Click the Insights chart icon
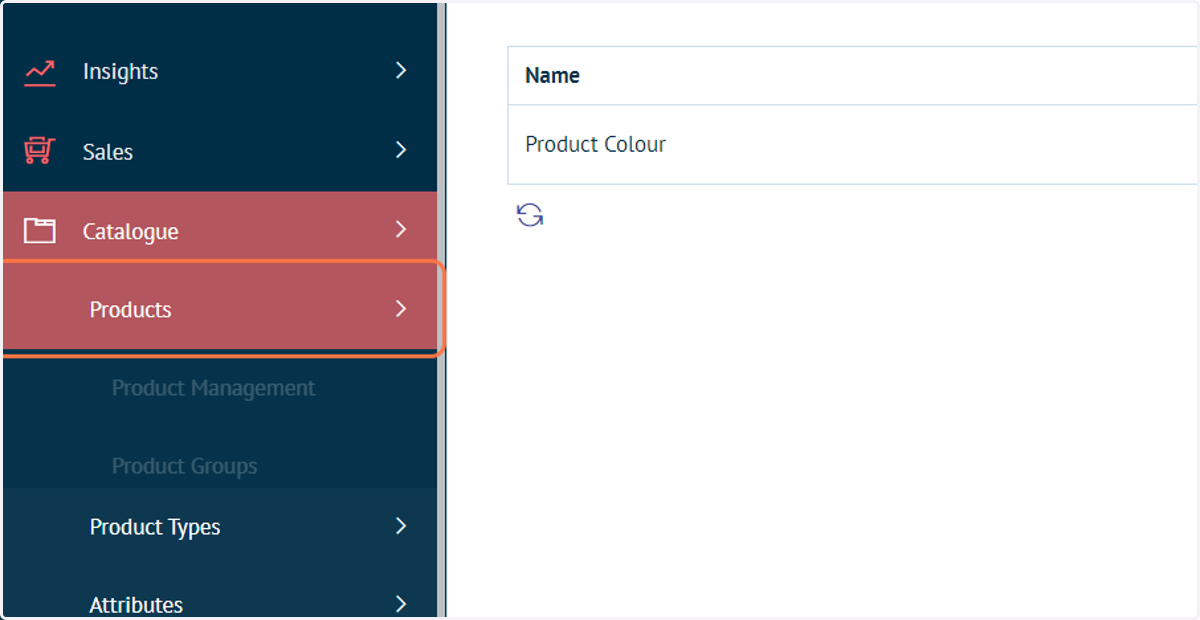This screenshot has width=1200, height=620. coord(40,72)
